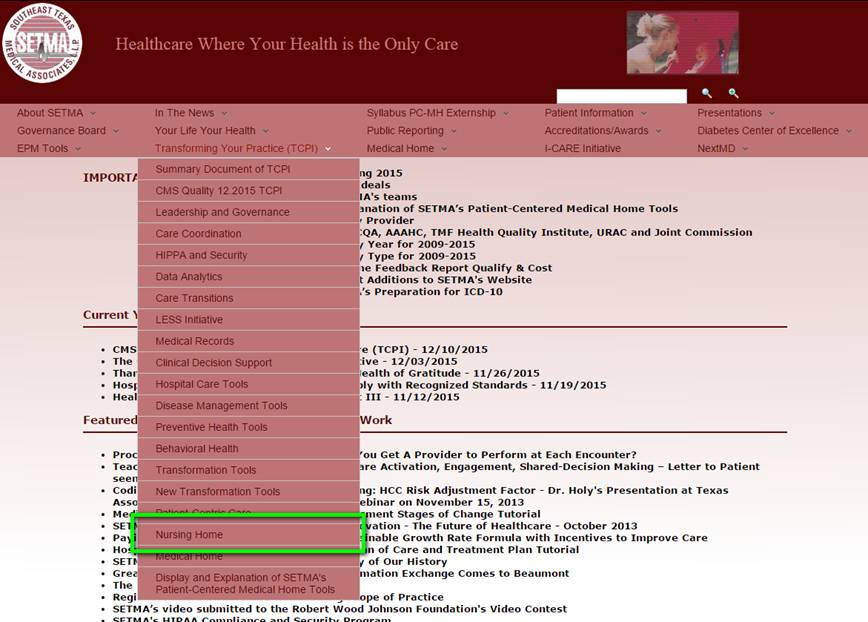The image size is (868, 622).
Task: Click the Shared-Decision Making Letter to Patient link
Action: [x=560, y=467]
